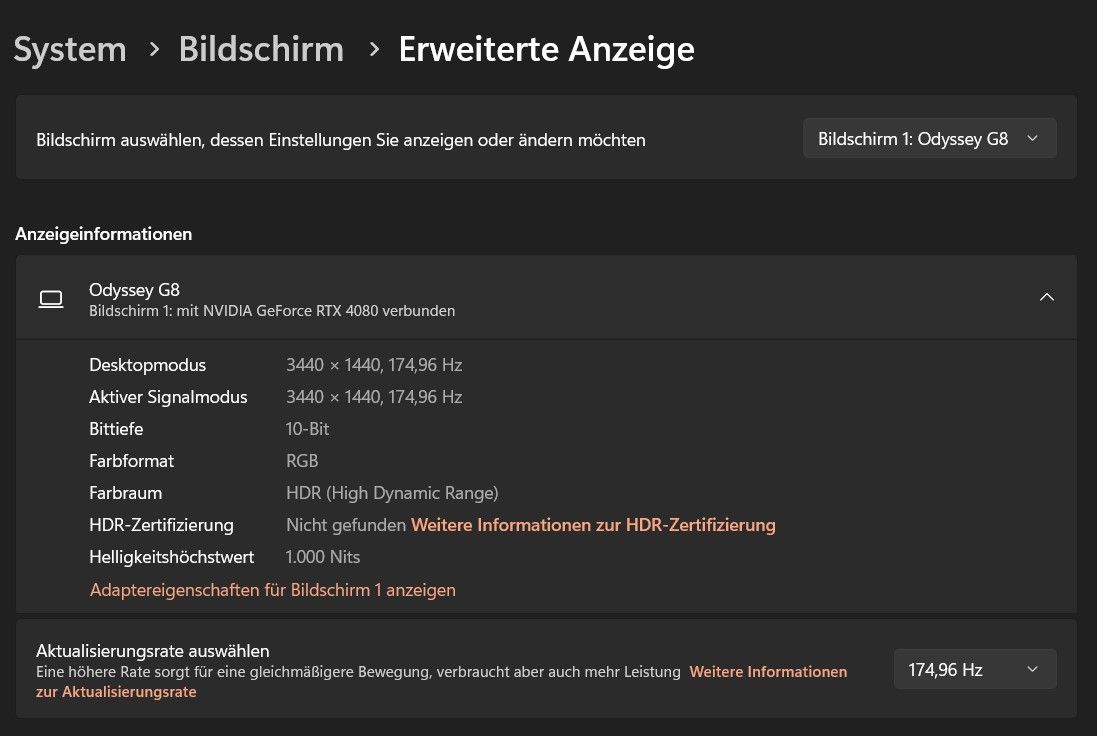Open Bildschirm breadcrumb level
This screenshot has height=736, width=1097.
point(261,50)
